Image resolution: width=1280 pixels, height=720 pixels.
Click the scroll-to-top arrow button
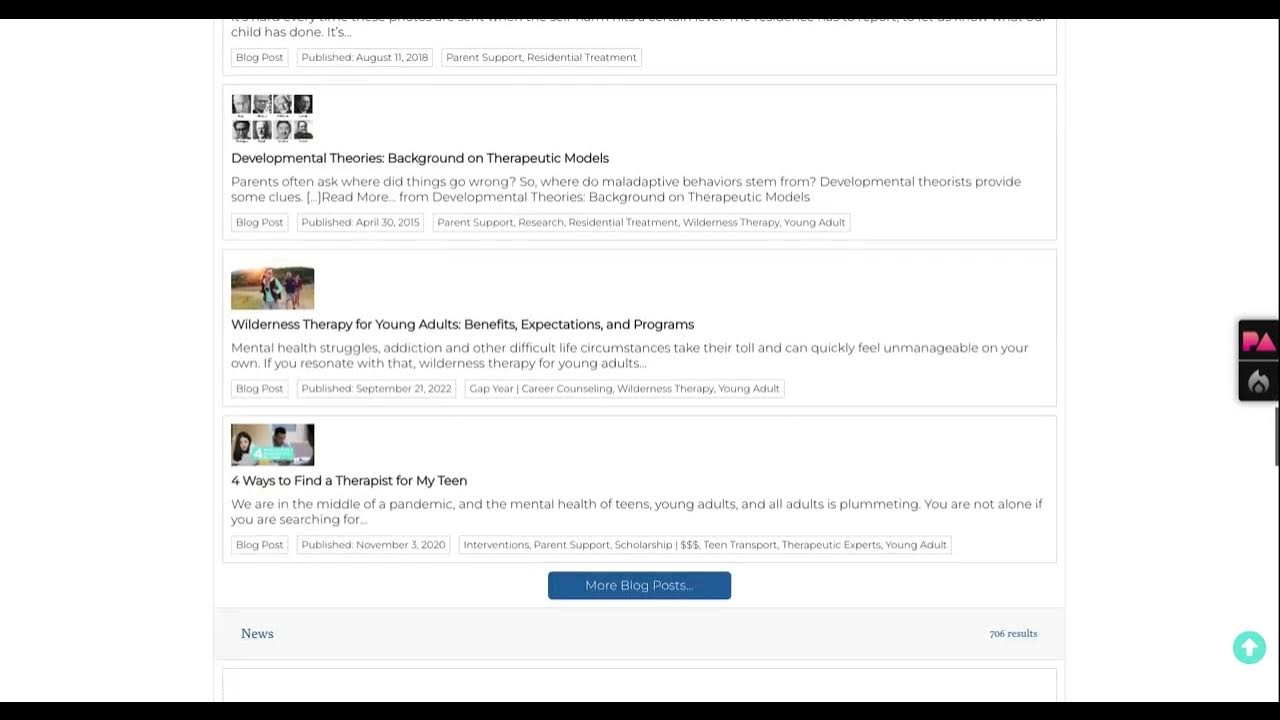(1249, 647)
